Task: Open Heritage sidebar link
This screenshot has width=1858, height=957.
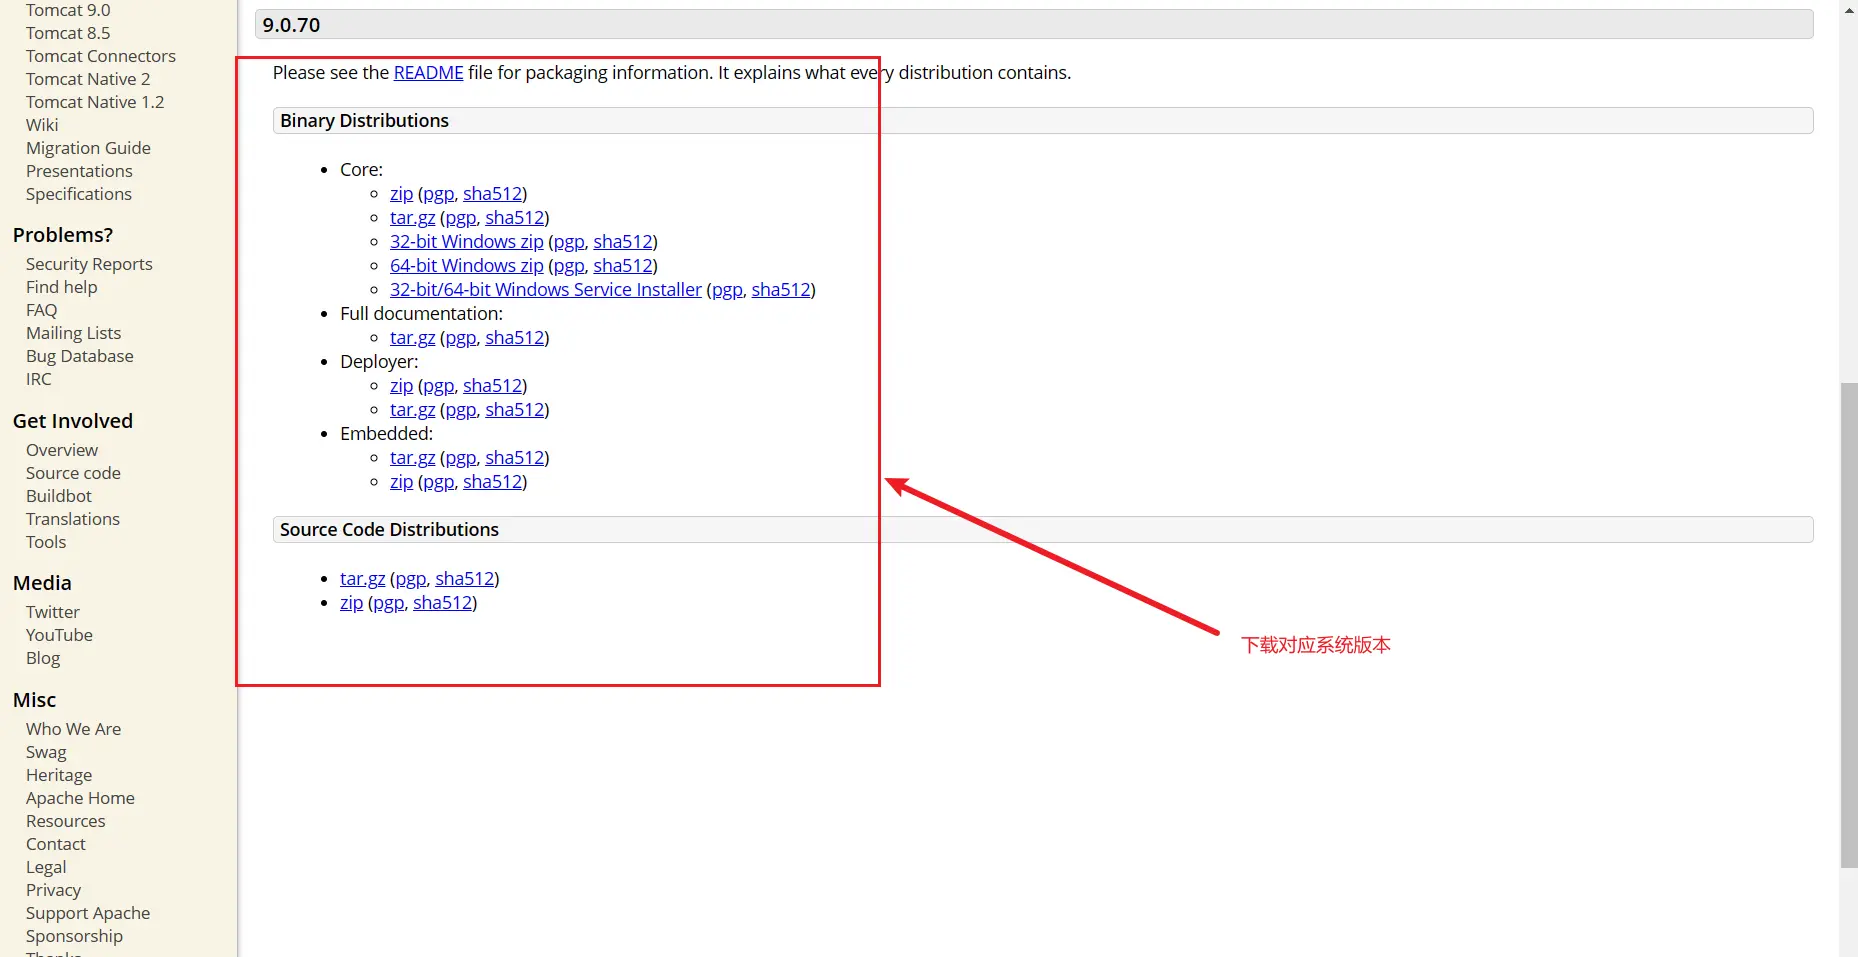Action: coord(59,775)
